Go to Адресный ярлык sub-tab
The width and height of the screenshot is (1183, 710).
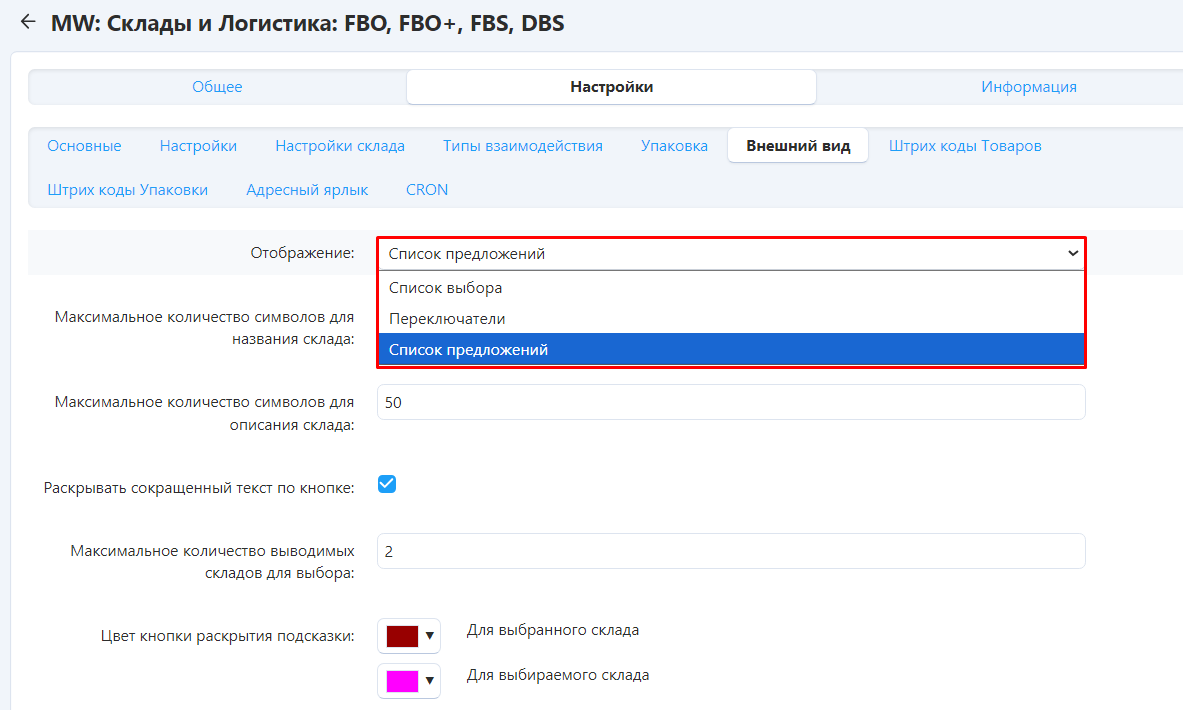(x=307, y=190)
